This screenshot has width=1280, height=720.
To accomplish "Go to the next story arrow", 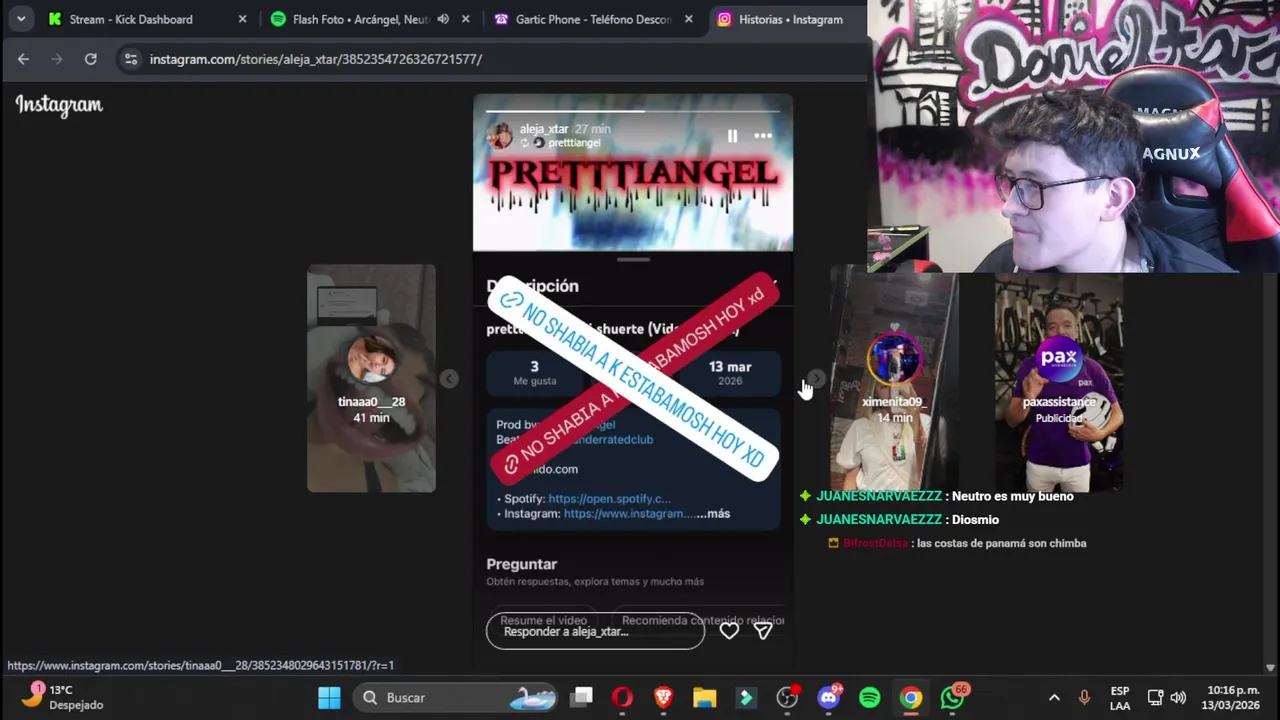I will [x=816, y=378].
